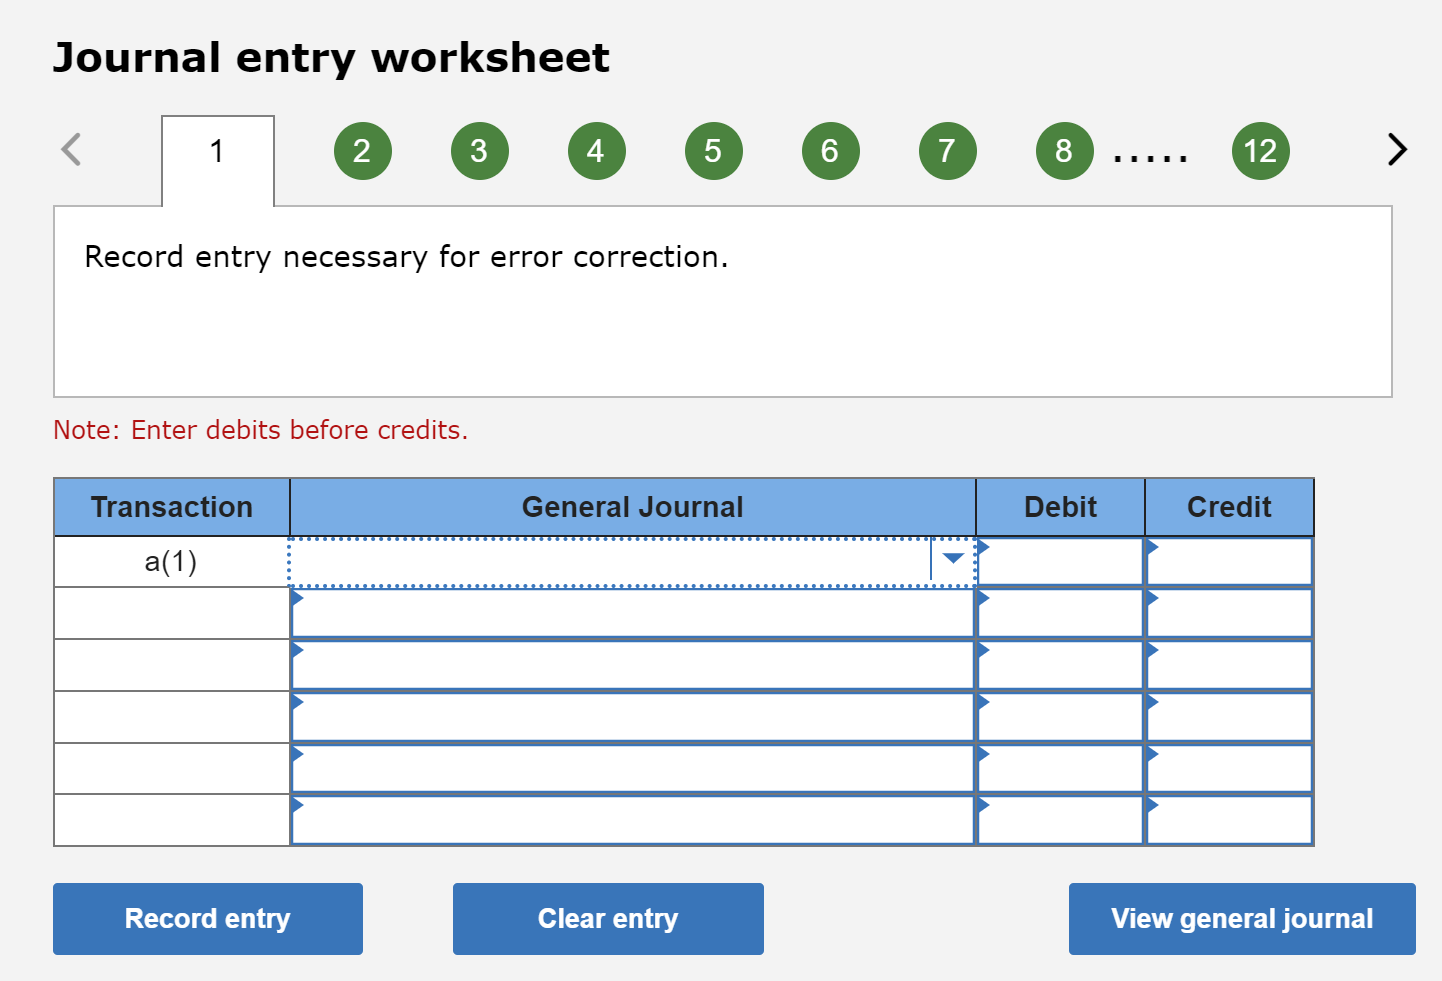Select the third row Debit cell
The height and width of the screenshot is (981, 1442).
point(1060,665)
